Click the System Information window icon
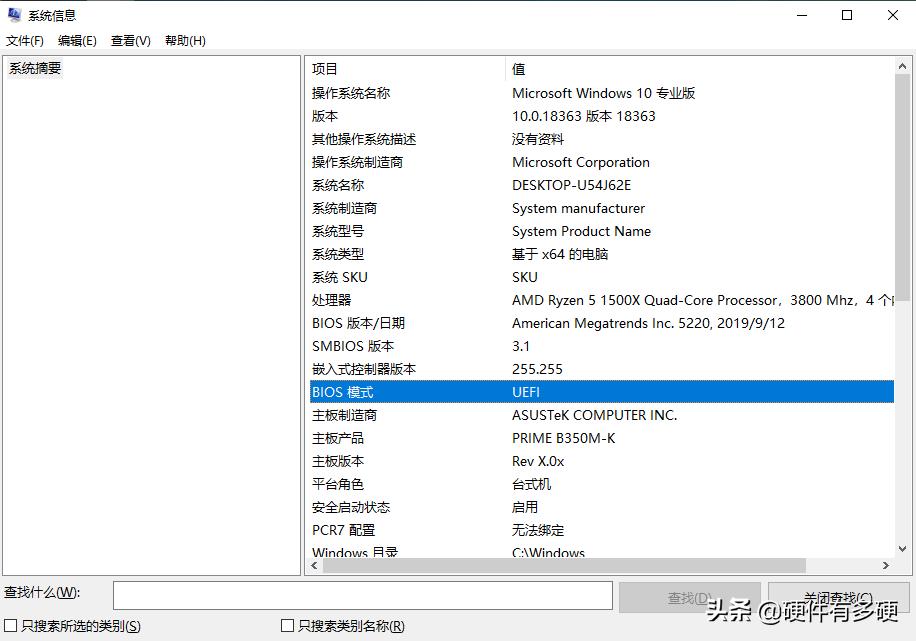This screenshot has width=916, height=641. tap(13, 14)
